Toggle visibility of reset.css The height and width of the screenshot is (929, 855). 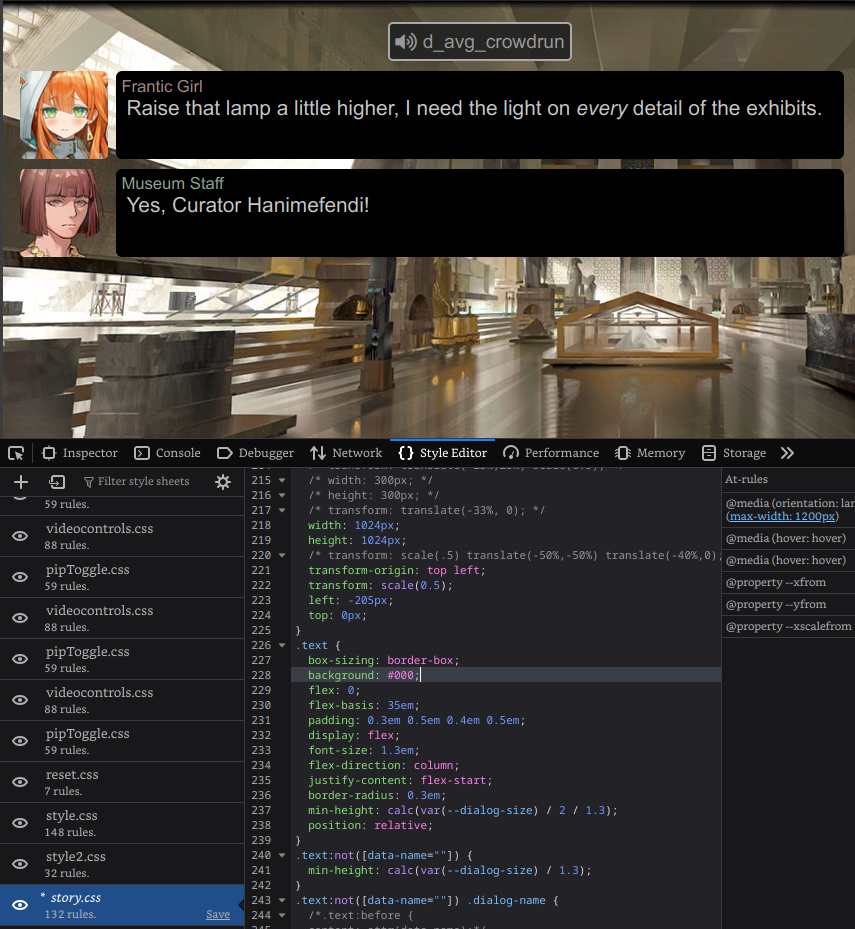pyautogui.click(x=20, y=781)
